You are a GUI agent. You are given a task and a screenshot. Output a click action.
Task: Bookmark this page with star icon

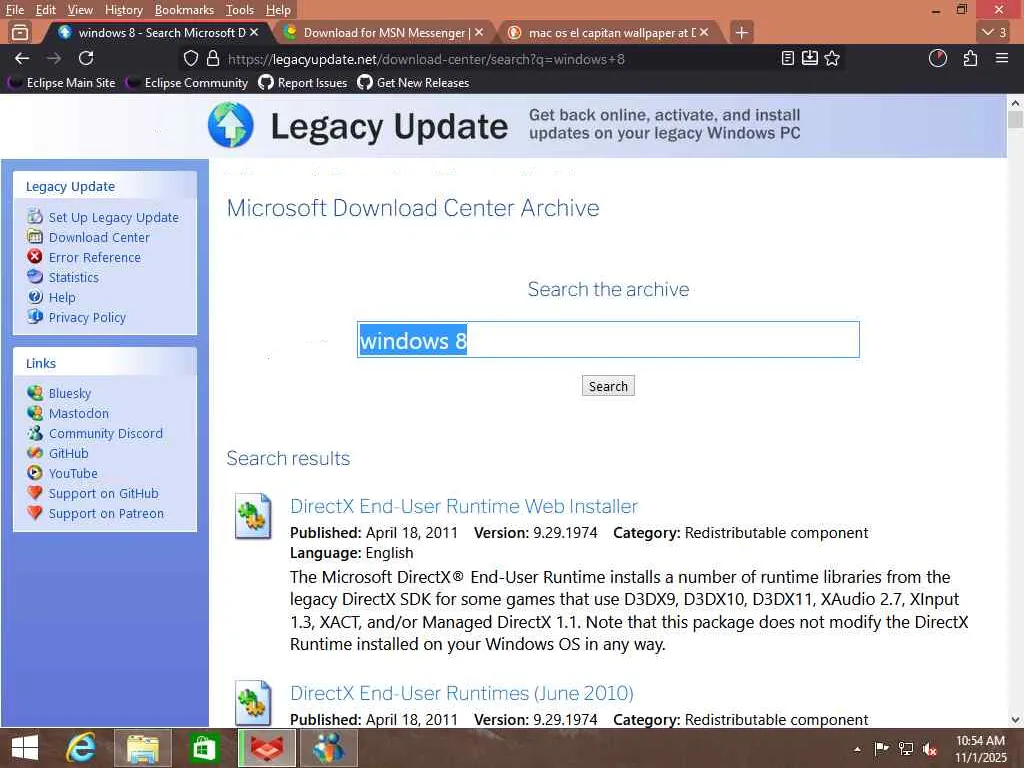[x=832, y=59]
